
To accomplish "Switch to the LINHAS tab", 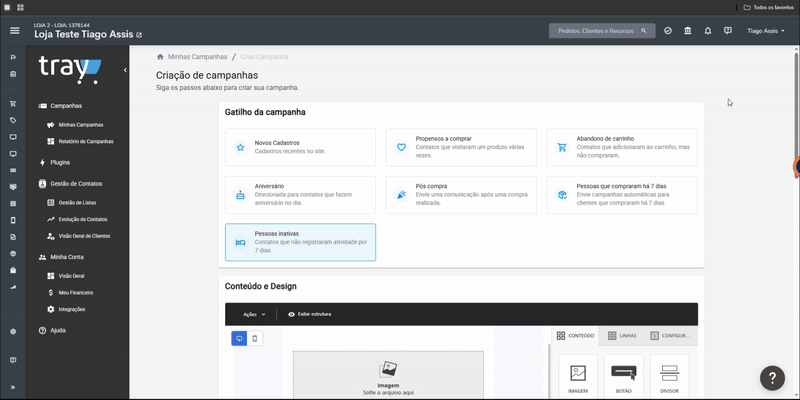I will pos(622,336).
